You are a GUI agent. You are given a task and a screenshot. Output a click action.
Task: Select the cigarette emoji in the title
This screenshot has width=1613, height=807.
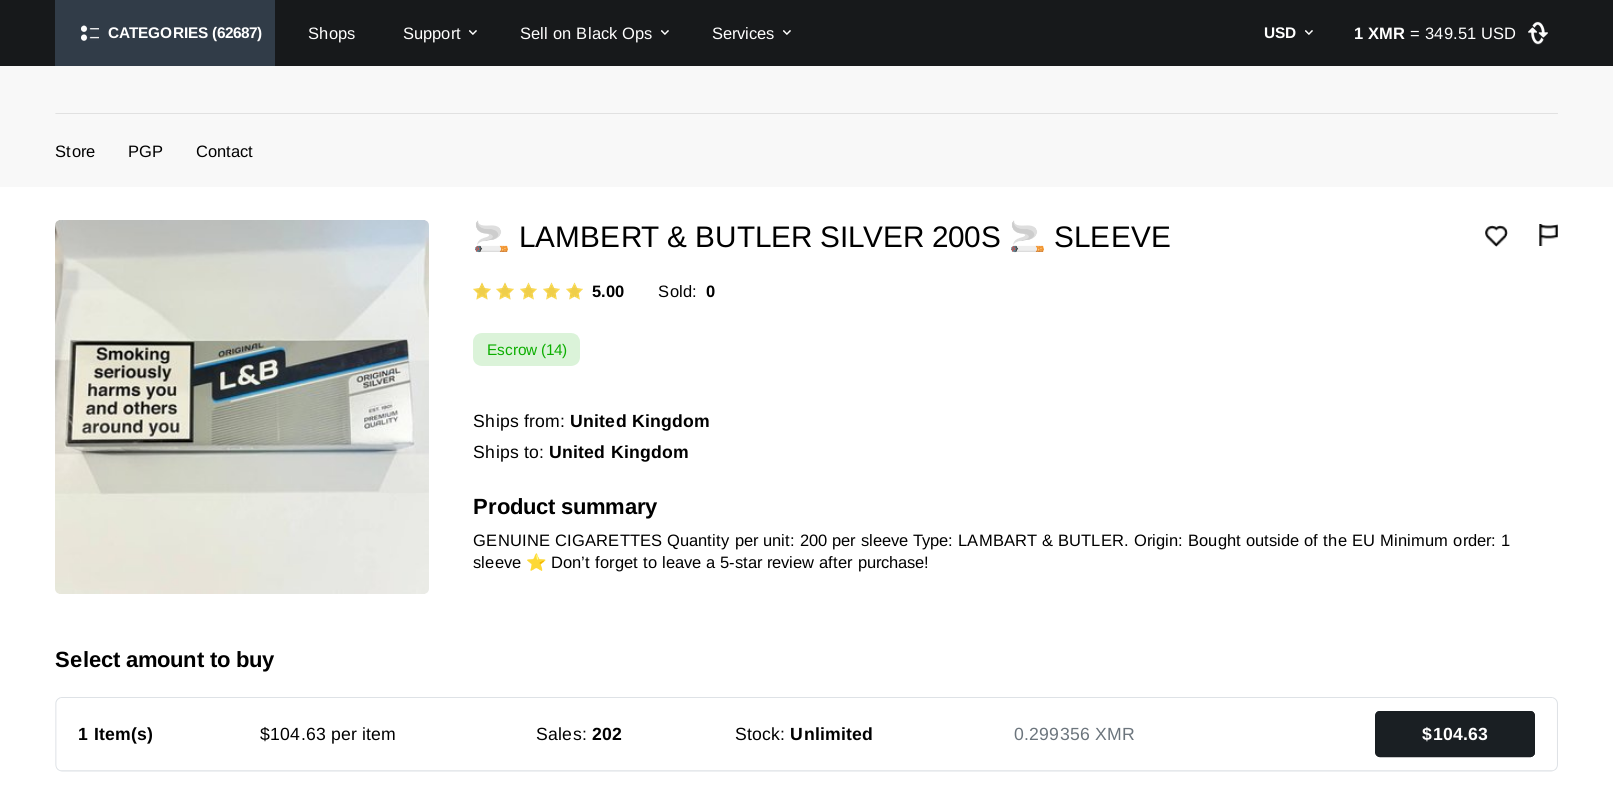click(490, 237)
